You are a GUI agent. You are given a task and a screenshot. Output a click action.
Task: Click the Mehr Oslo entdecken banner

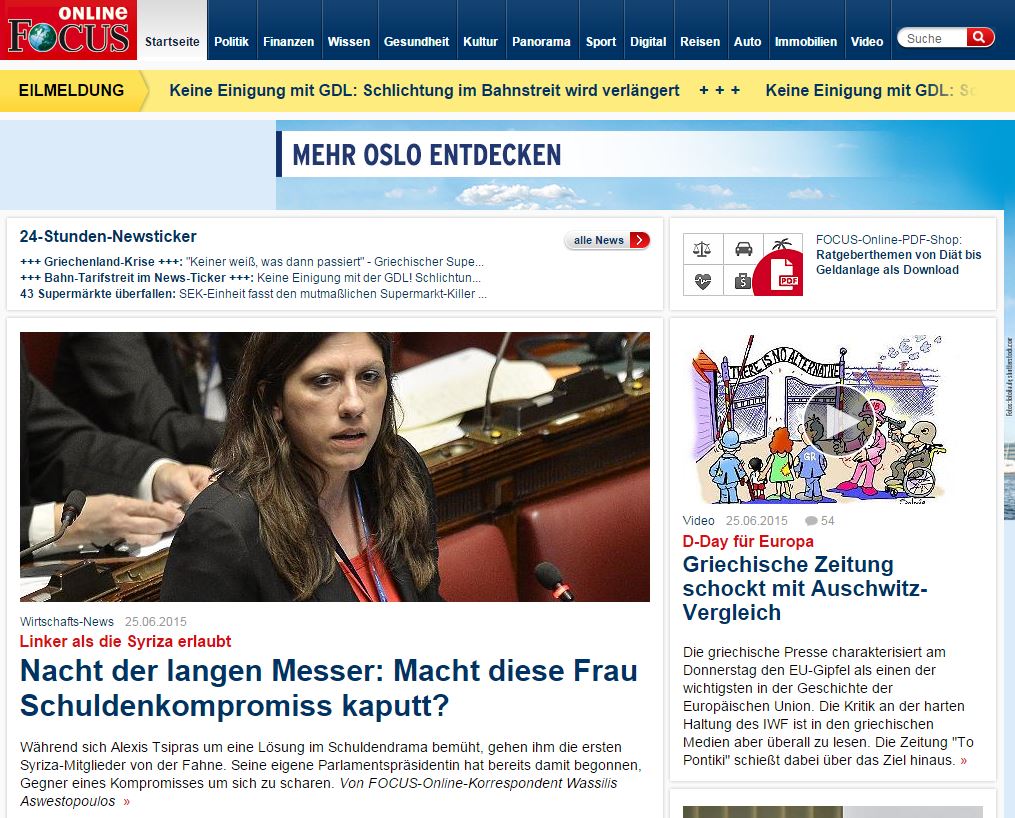pyautogui.click(x=645, y=165)
